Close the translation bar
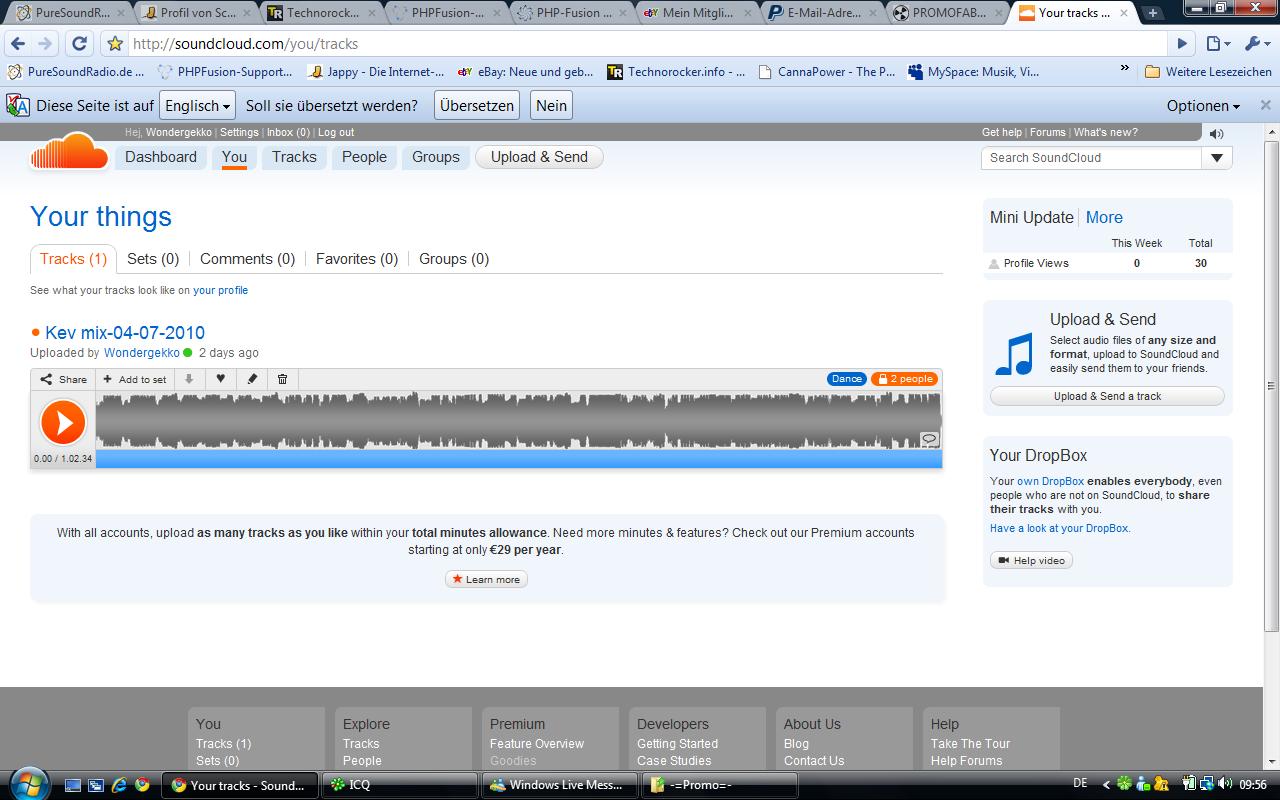Screen dimensions: 1280x800 [x=1265, y=104]
